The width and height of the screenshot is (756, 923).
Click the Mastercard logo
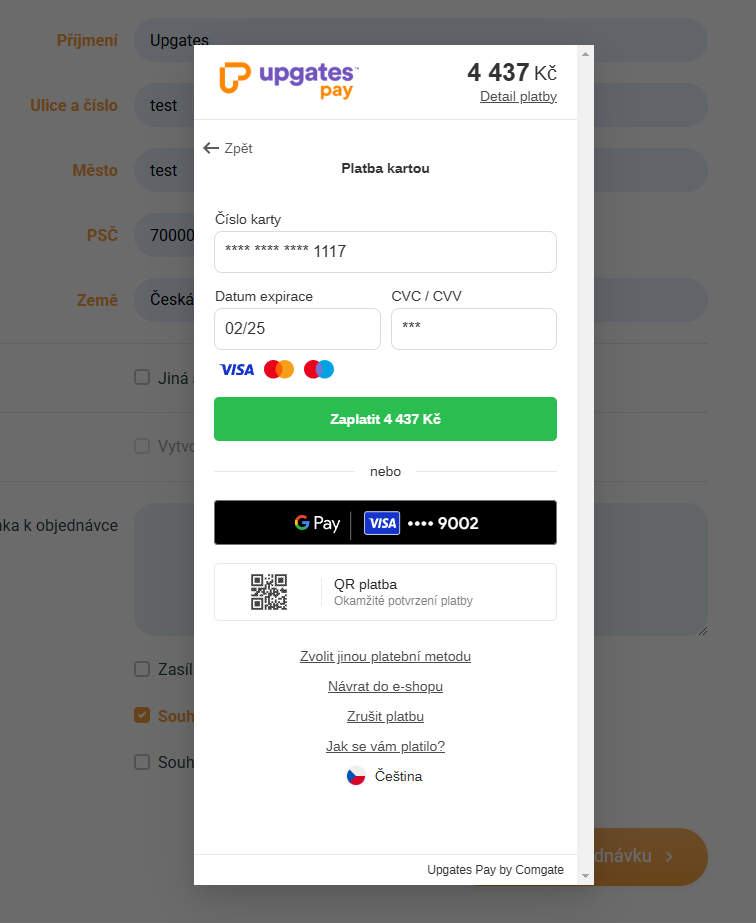pyautogui.click(x=278, y=370)
